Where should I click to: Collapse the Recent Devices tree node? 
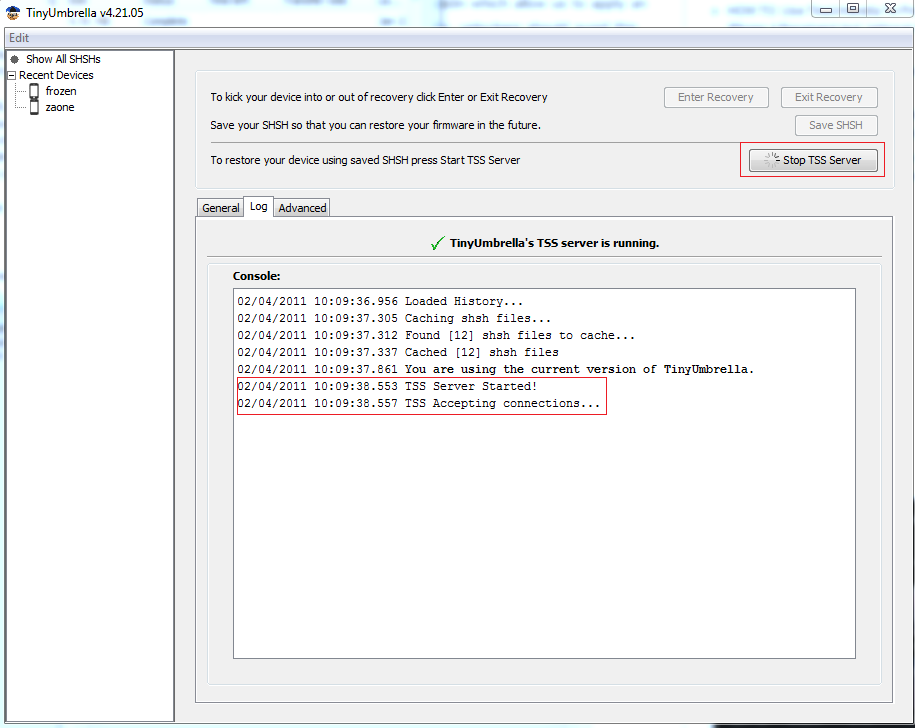pyautogui.click(x=11, y=75)
